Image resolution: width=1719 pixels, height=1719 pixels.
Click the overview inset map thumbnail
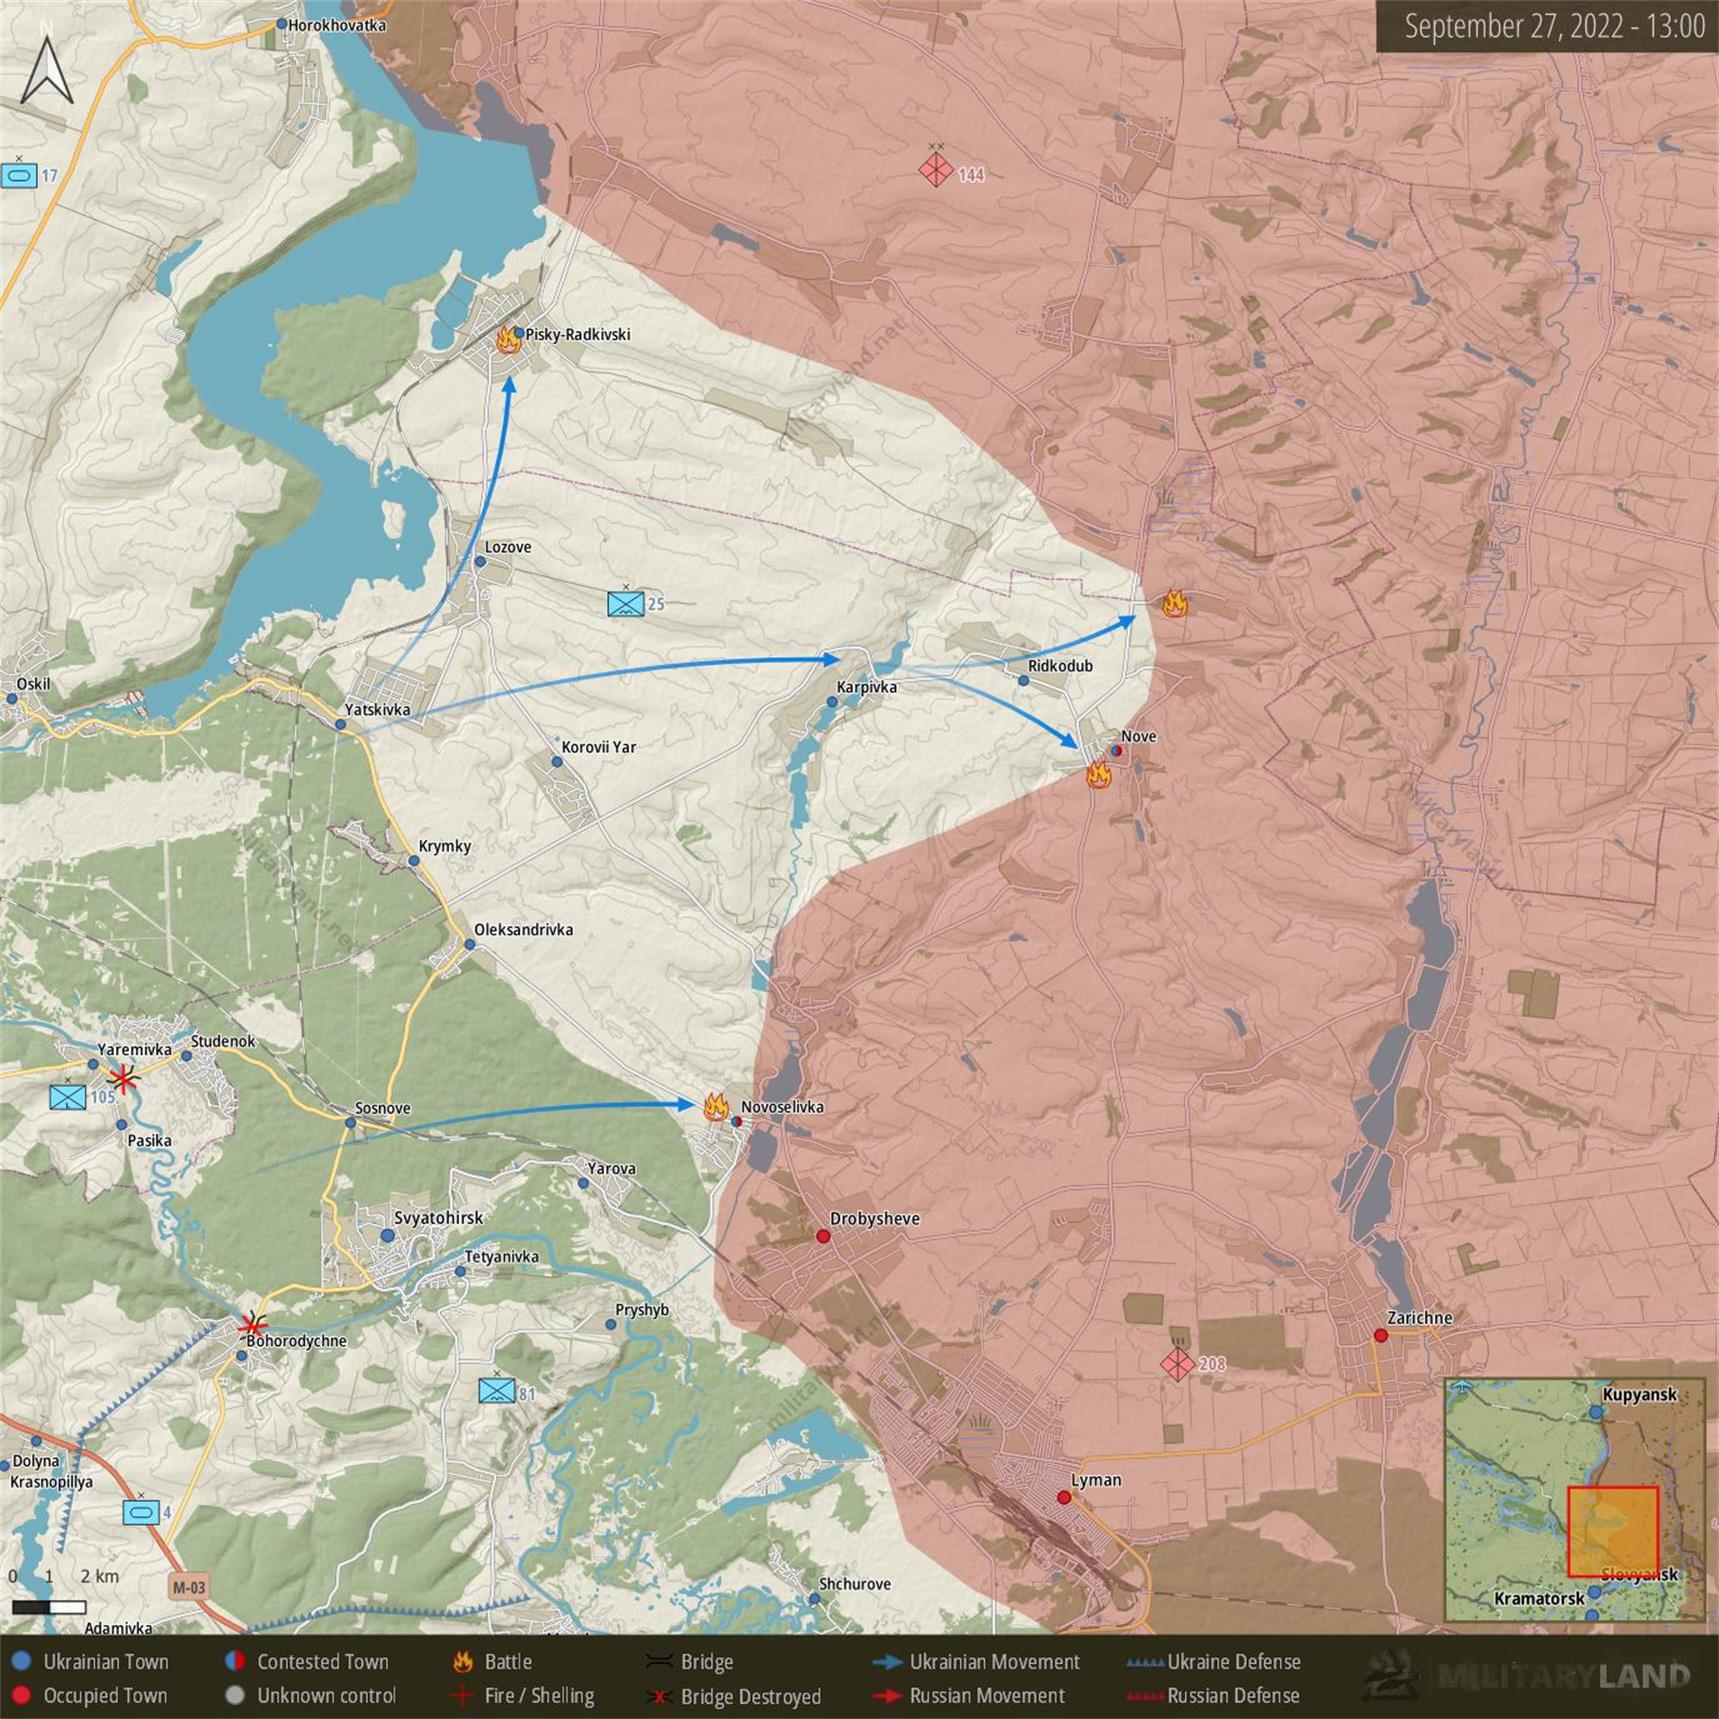tap(1574, 1498)
